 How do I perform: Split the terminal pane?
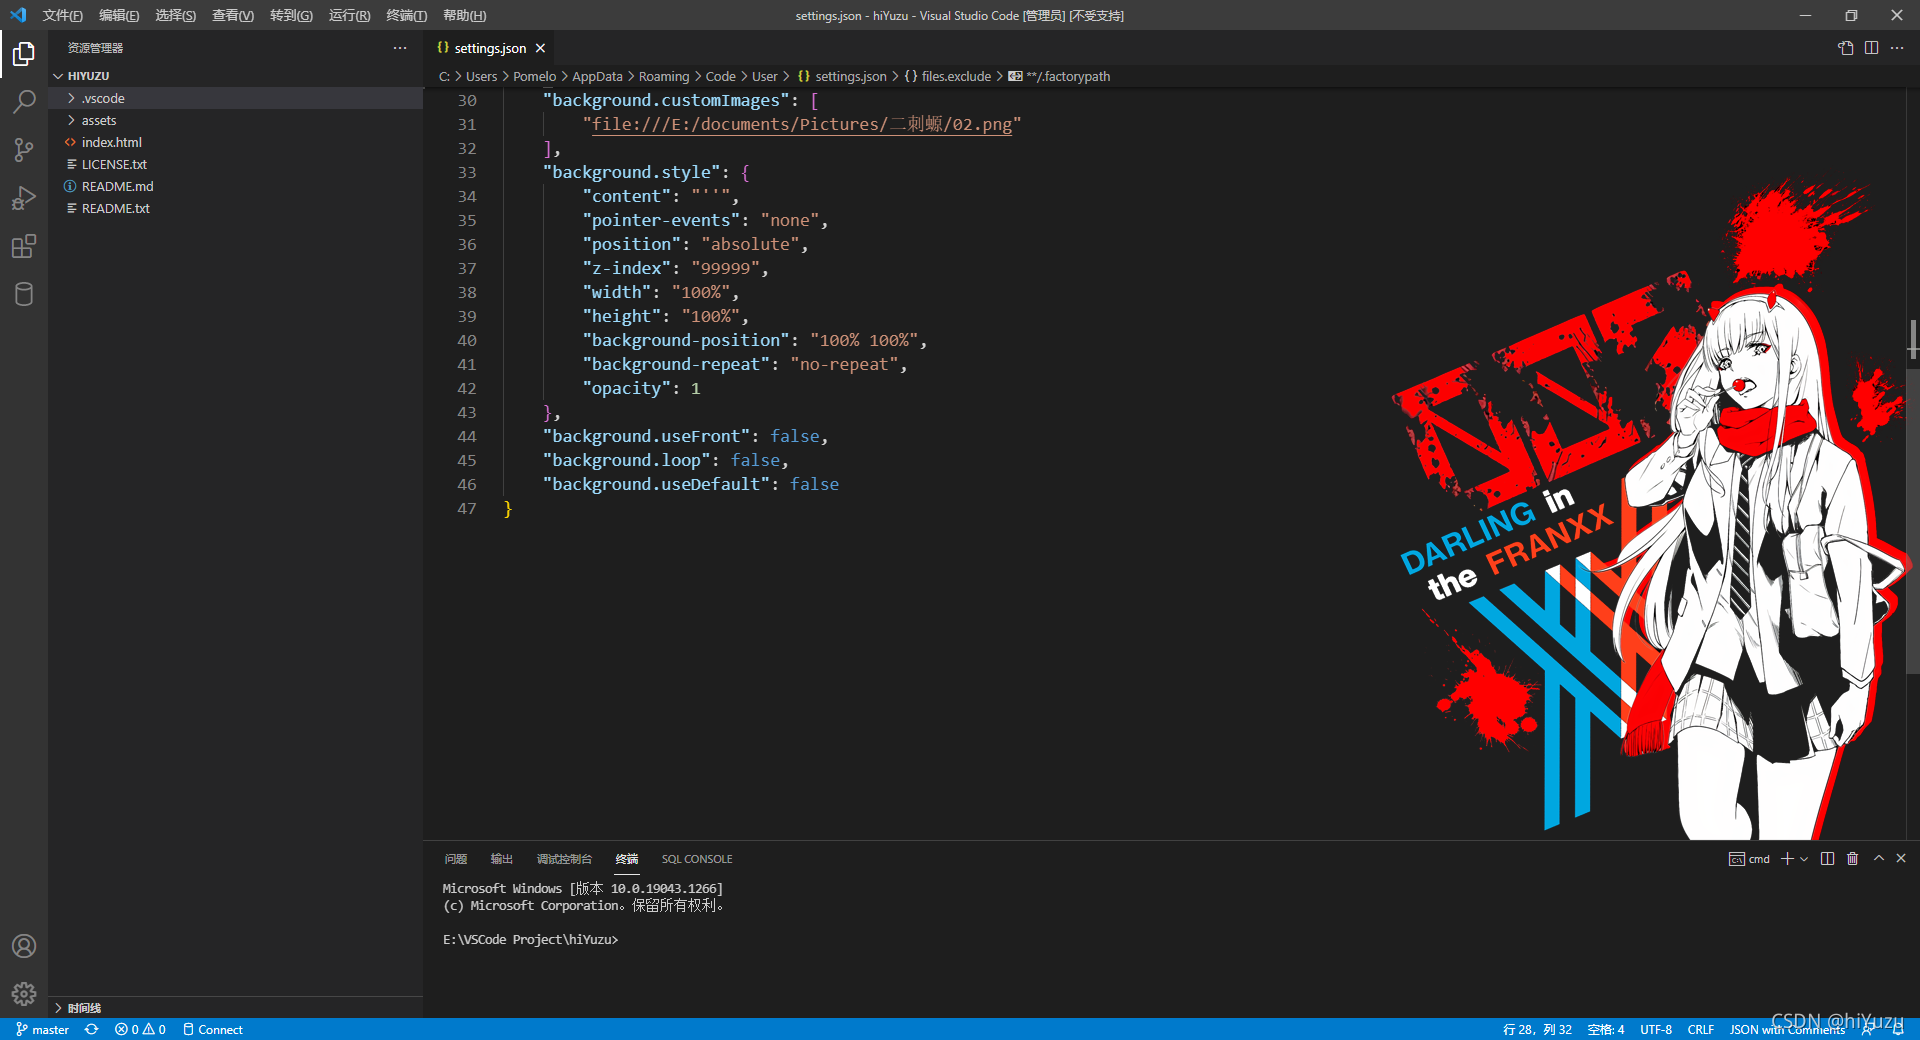[1827, 859]
